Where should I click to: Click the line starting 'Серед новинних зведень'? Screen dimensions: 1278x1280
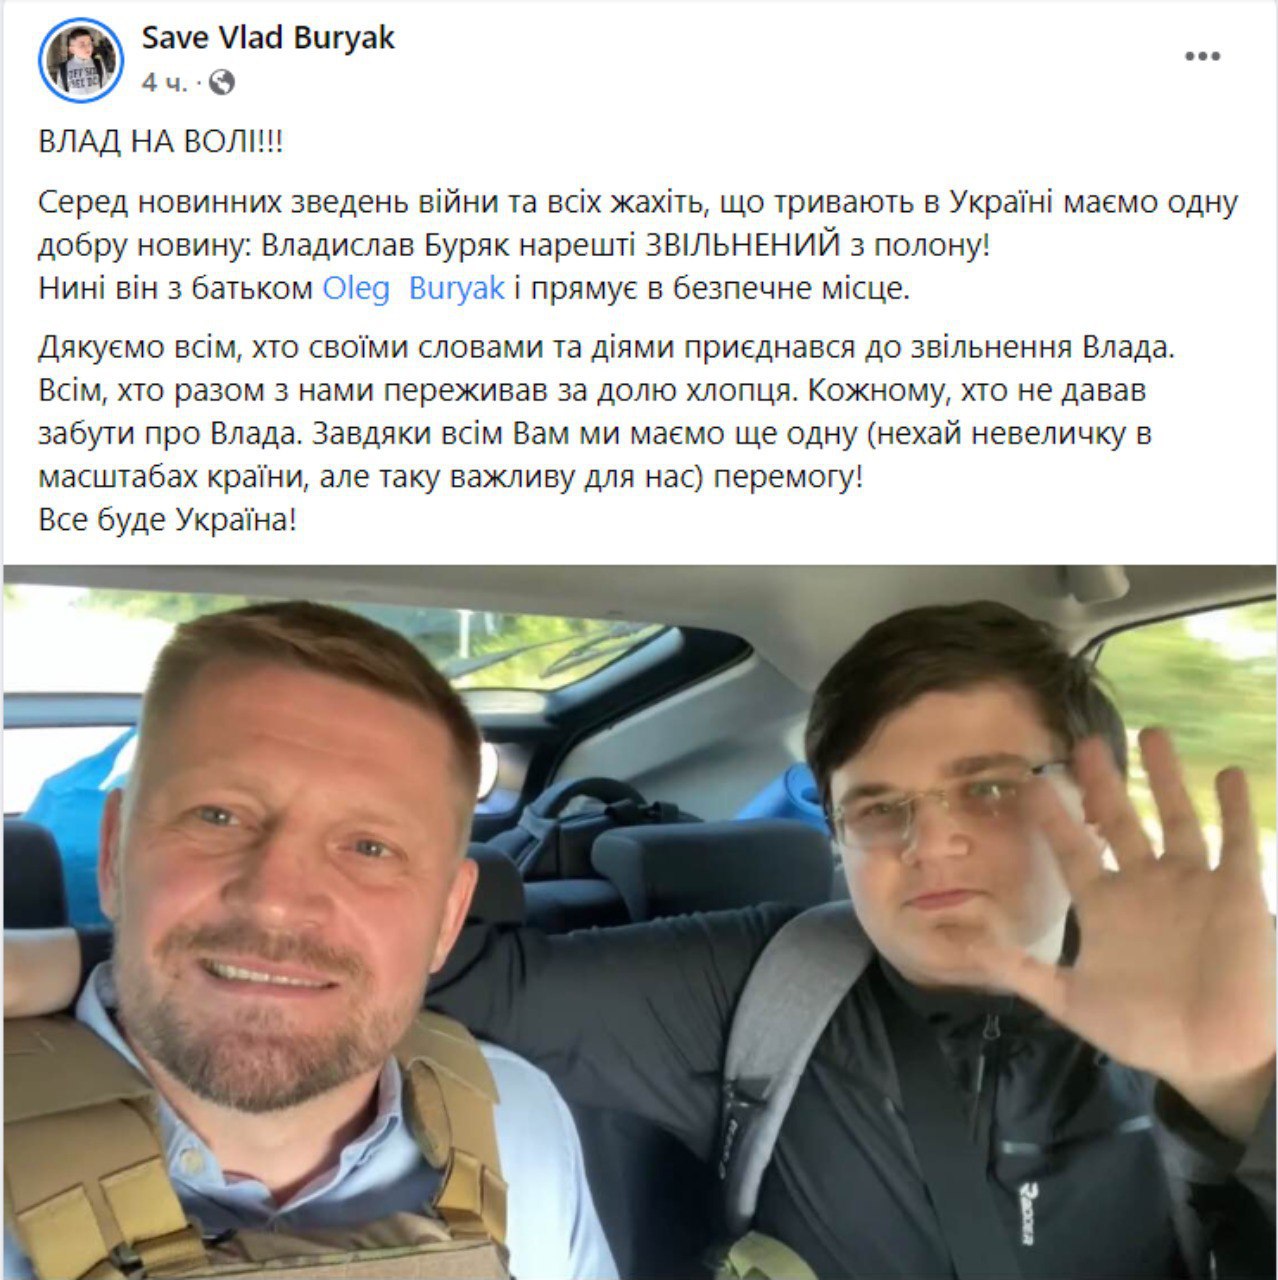(638, 202)
